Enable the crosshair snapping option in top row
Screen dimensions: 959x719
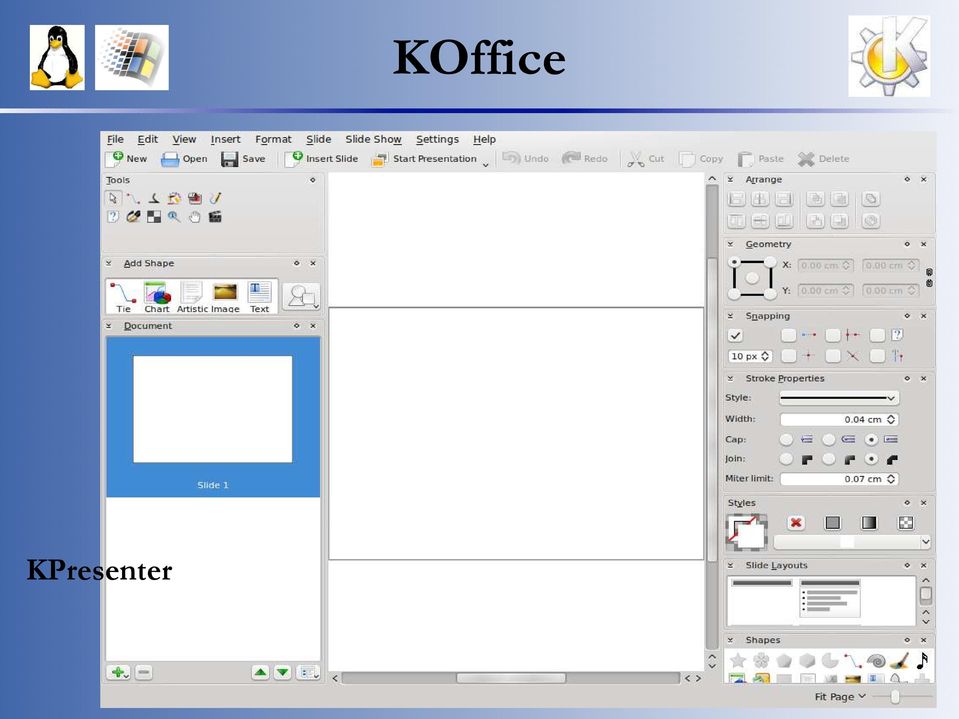point(833,335)
